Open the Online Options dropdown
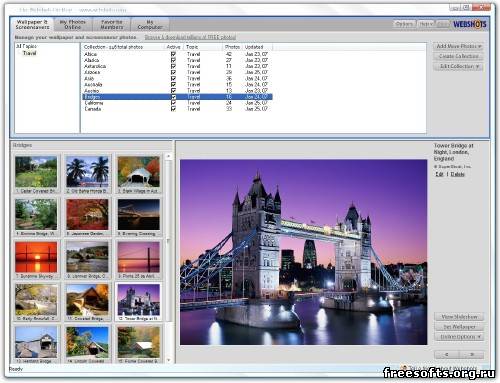500x383 pixels. click(459, 337)
